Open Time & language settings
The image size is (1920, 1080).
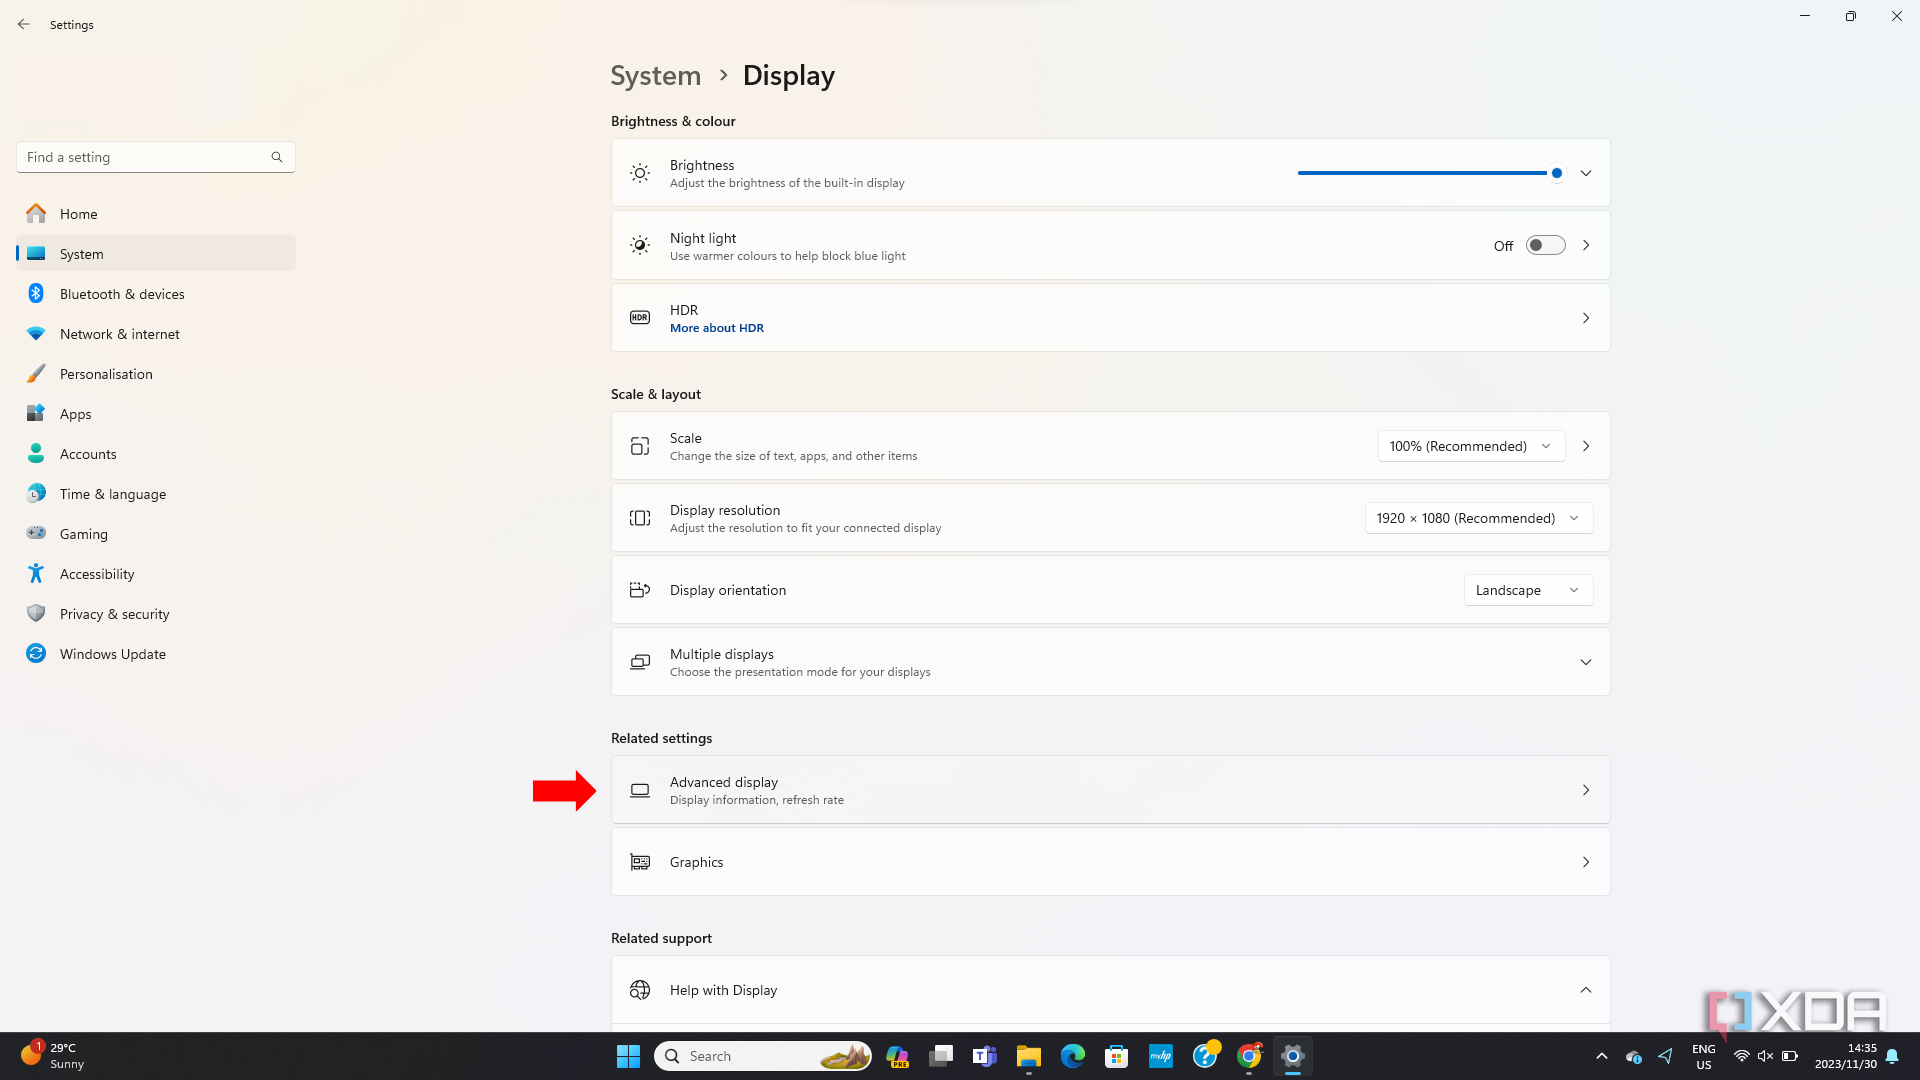click(156, 494)
